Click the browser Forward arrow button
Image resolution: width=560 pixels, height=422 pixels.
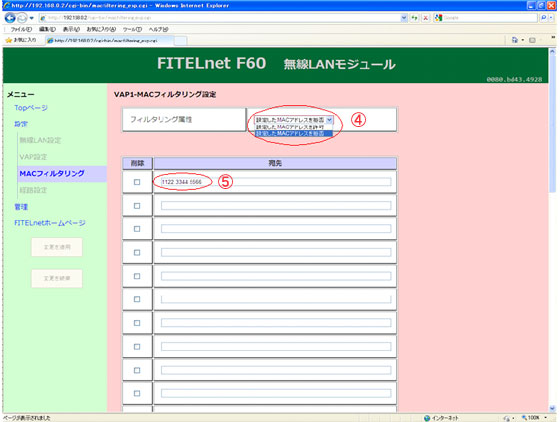[22, 17]
